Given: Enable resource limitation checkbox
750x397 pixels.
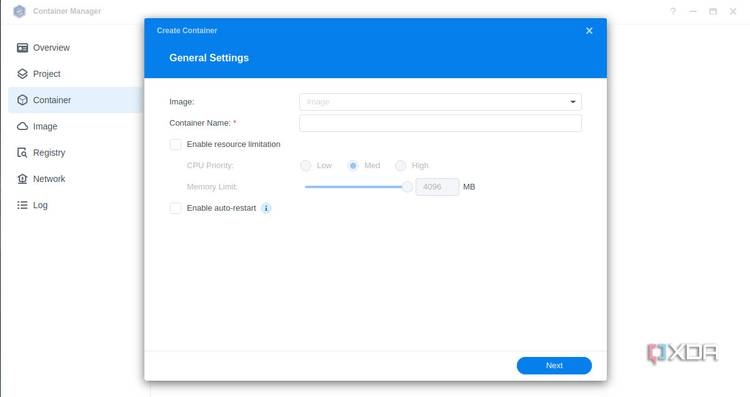Looking at the screenshot, I should pyautogui.click(x=176, y=144).
